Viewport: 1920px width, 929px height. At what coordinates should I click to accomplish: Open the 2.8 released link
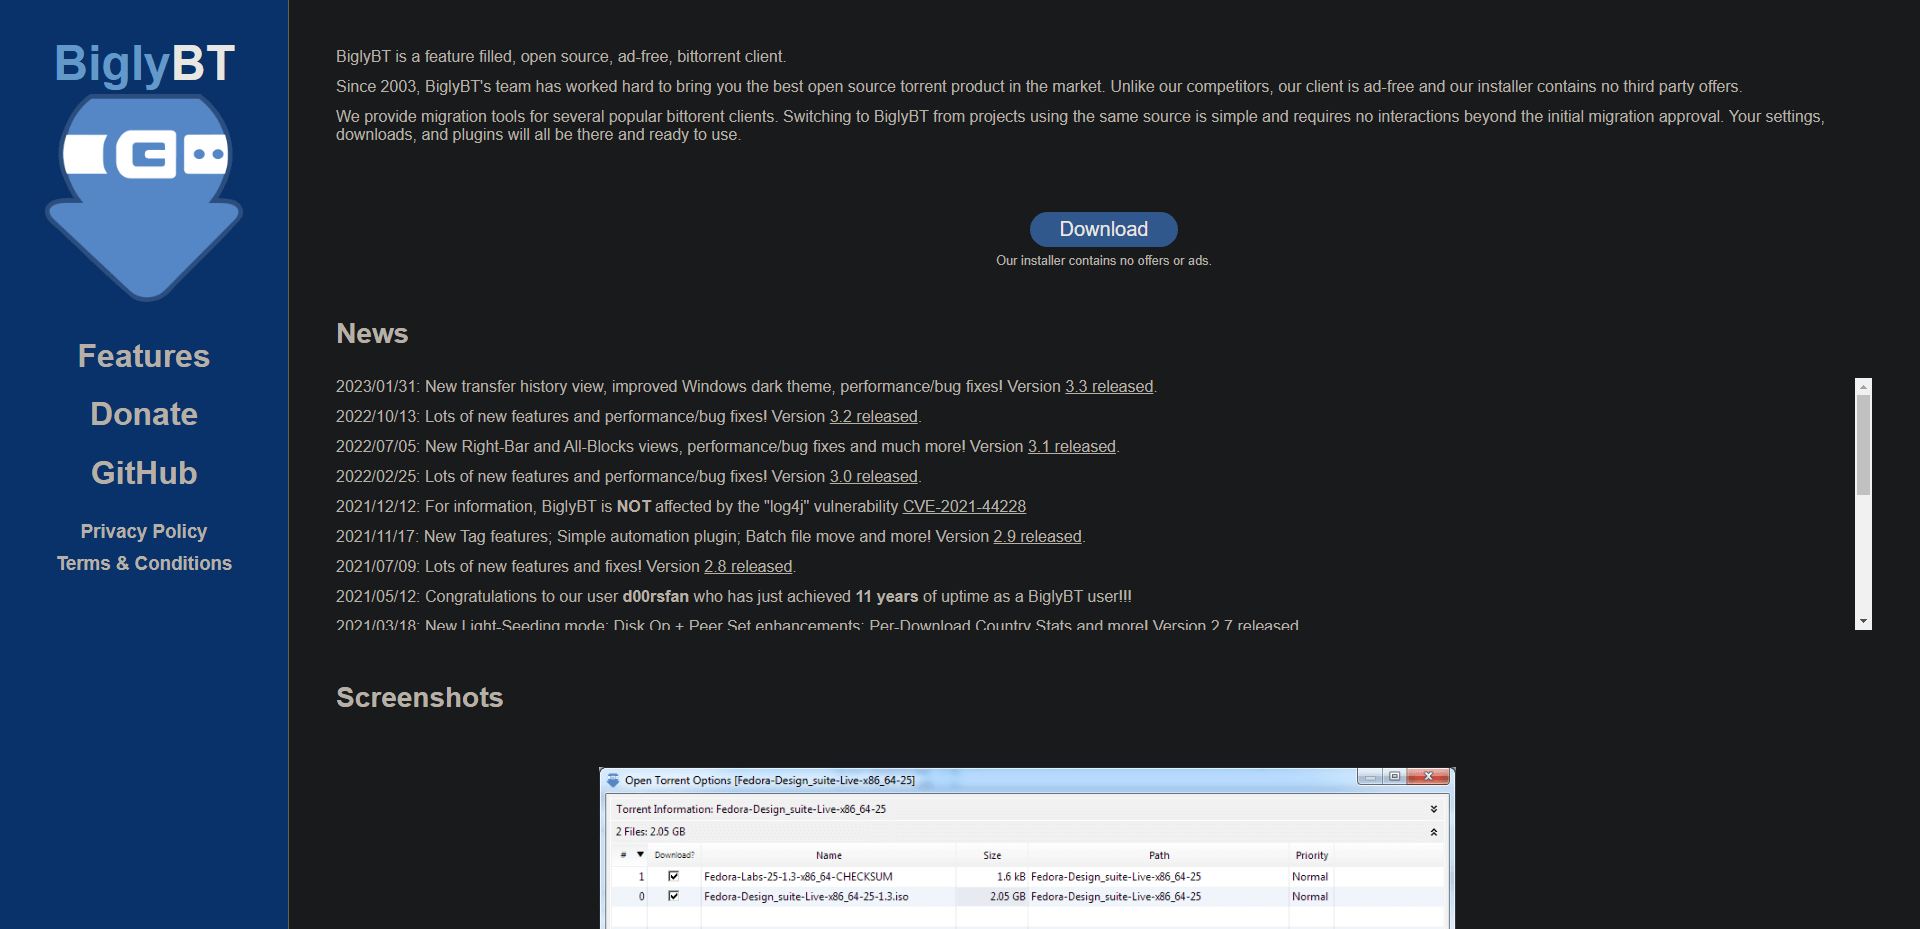(748, 567)
